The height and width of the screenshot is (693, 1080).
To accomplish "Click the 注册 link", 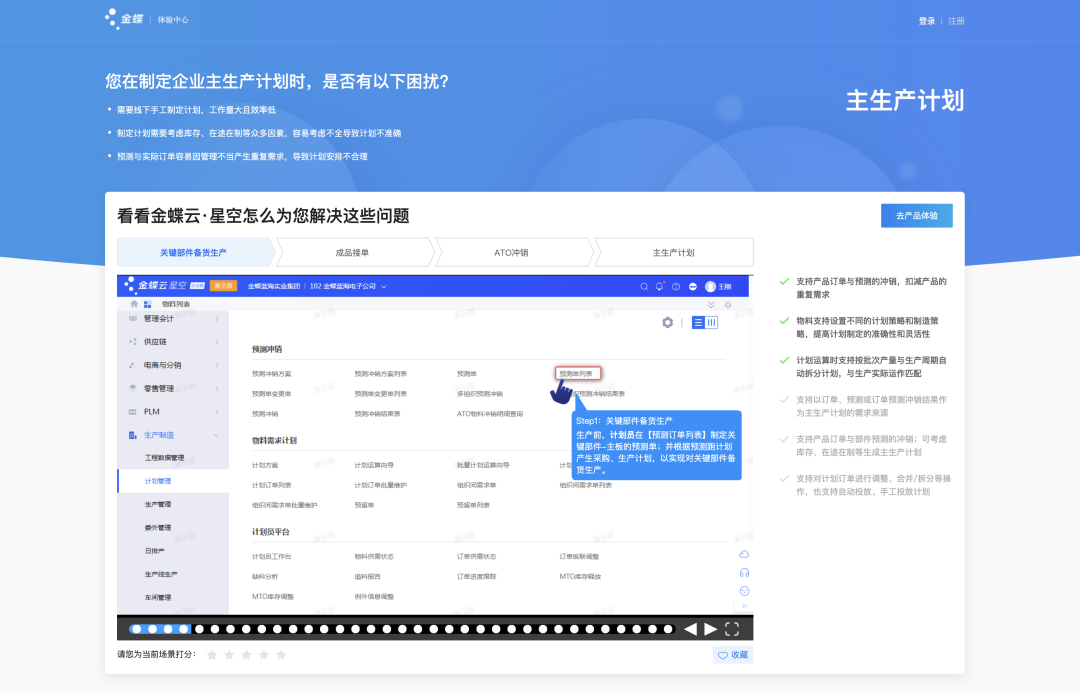I will [x=956, y=21].
